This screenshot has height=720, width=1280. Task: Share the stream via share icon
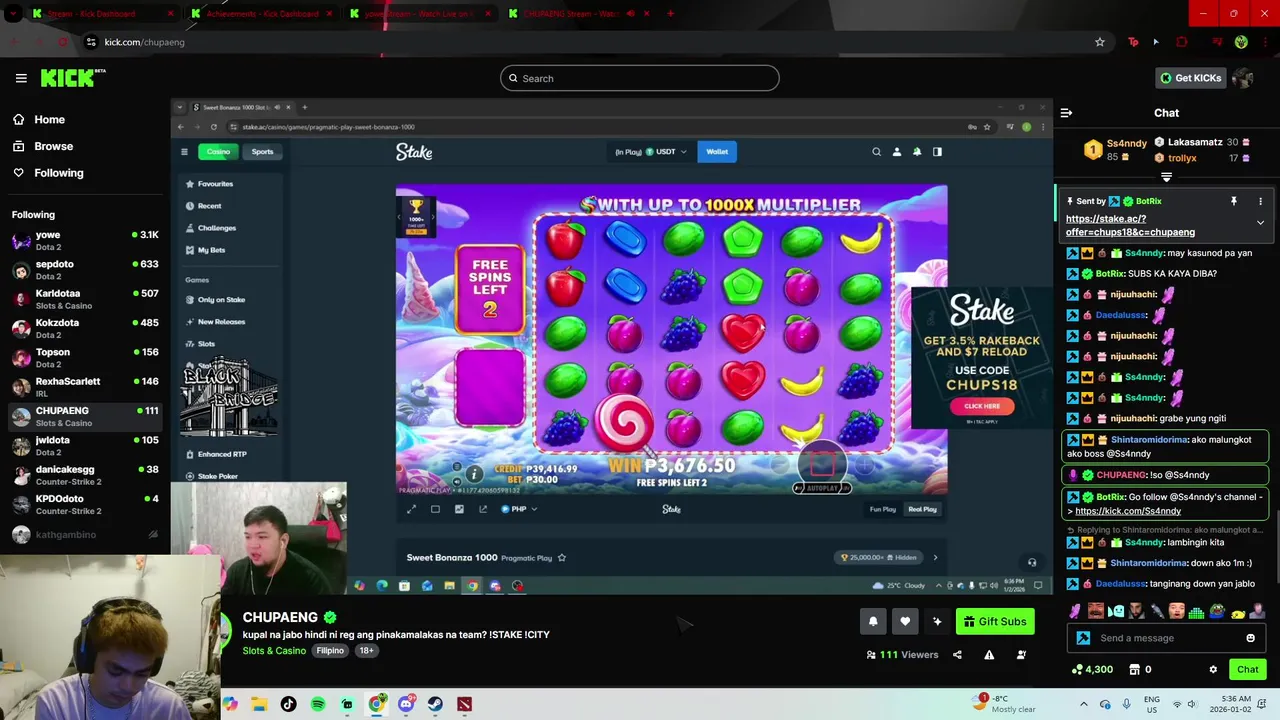point(957,655)
